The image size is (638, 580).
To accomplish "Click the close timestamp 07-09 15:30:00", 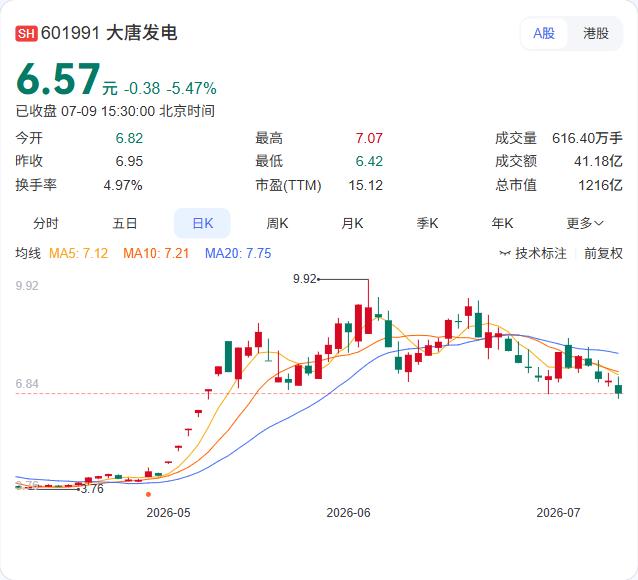I will 108,111.
